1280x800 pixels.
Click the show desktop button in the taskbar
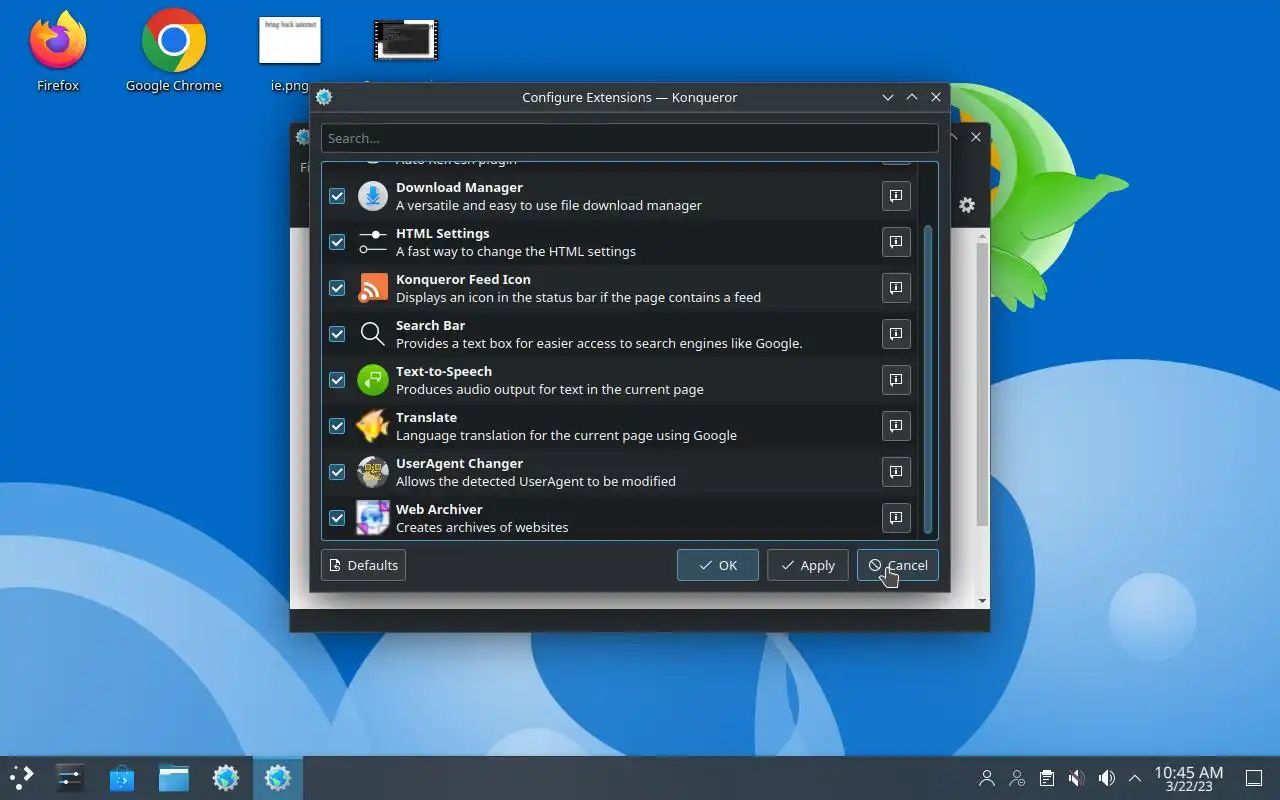pos(1254,778)
